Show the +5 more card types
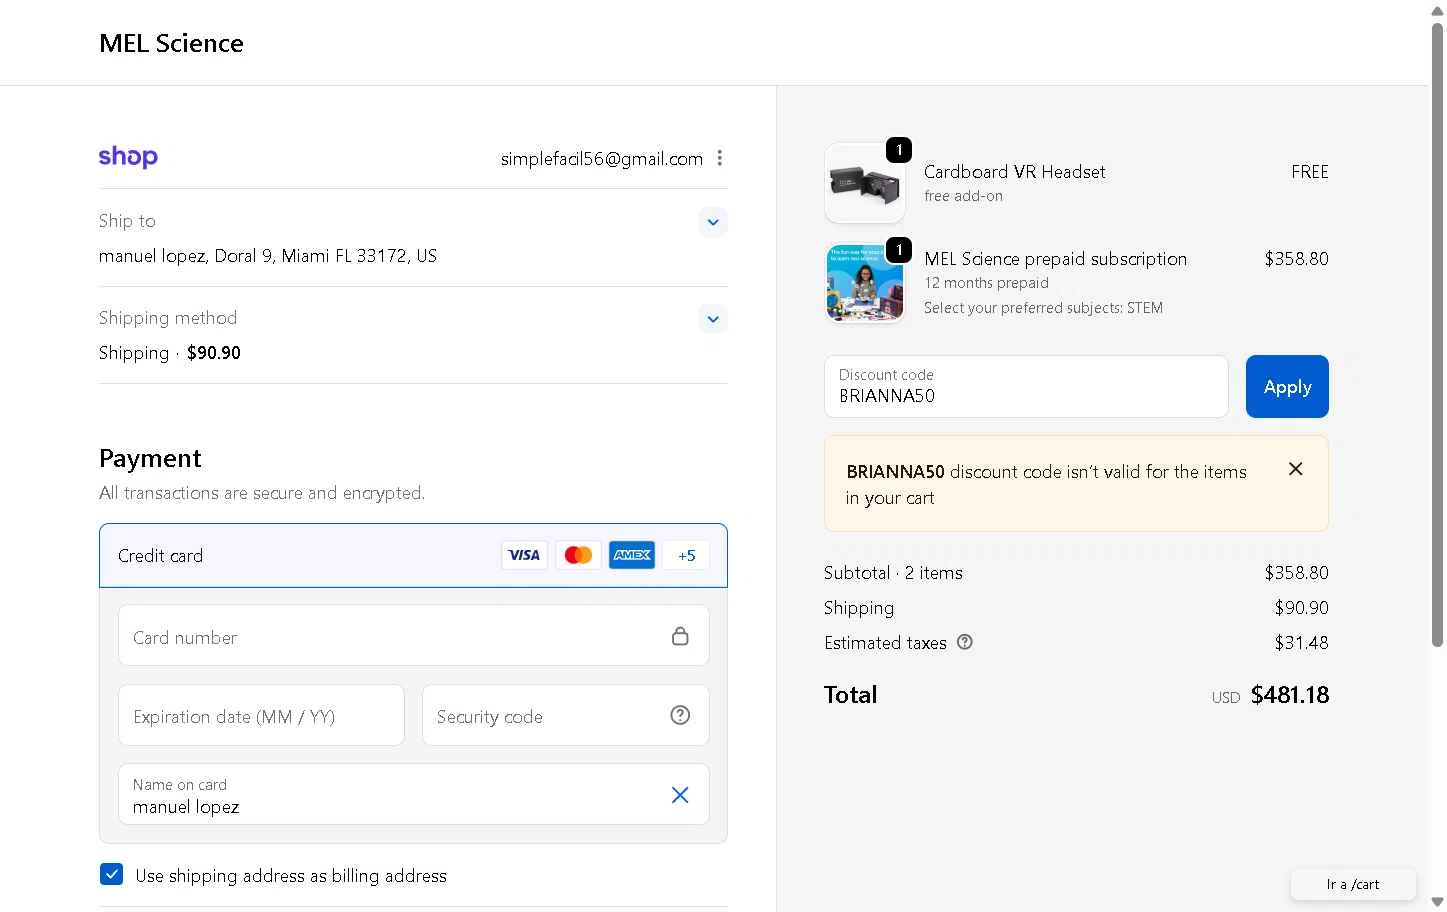 click(686, 555)
